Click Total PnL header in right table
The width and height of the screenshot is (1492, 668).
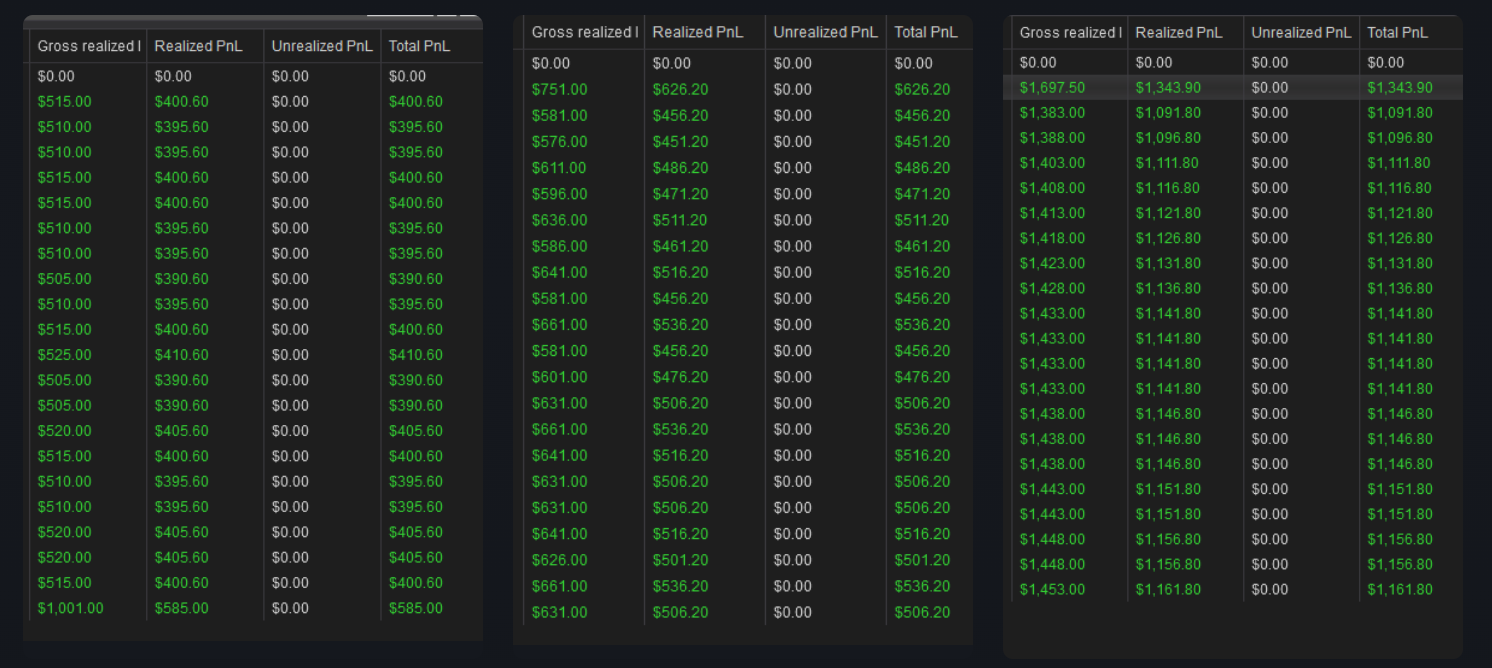(1397, 32)
